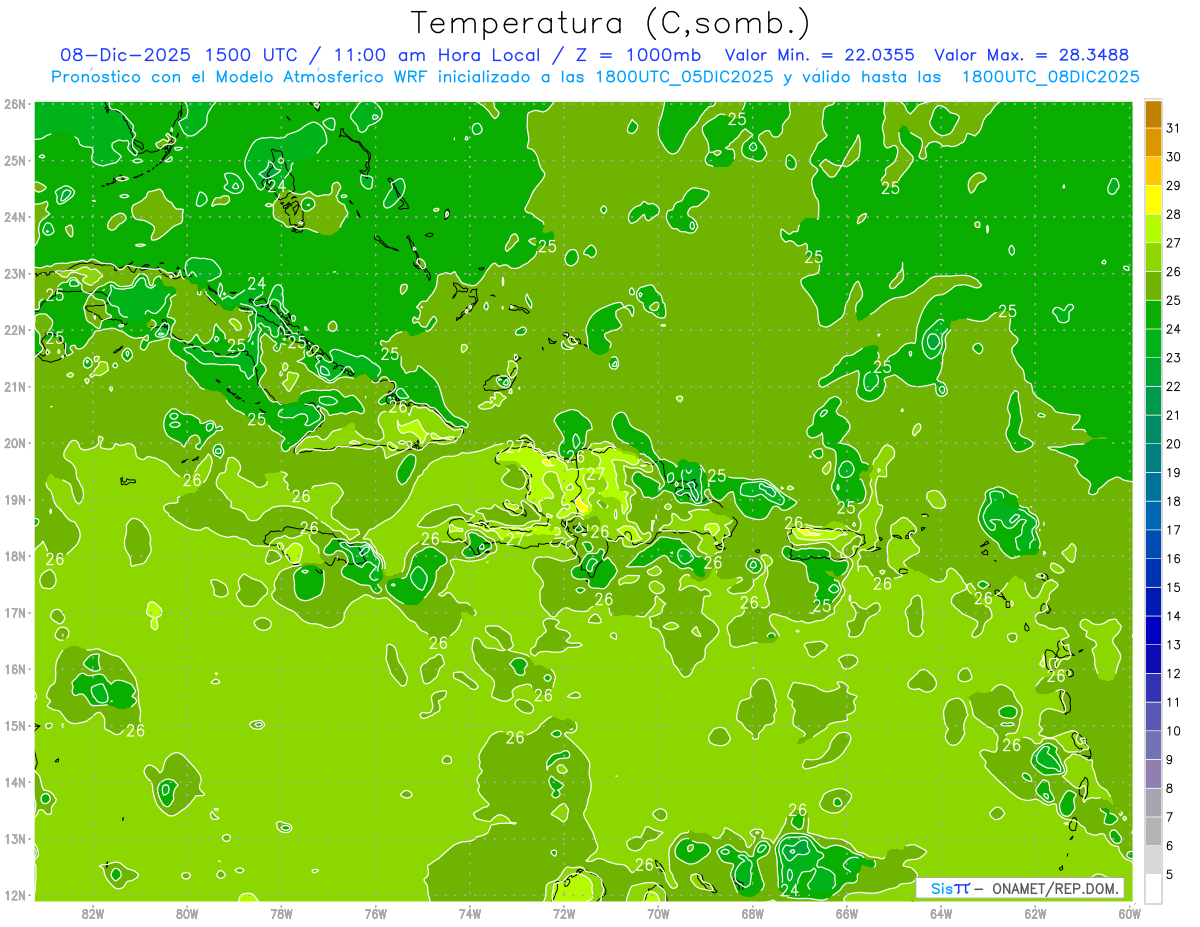Click the '17N' latitude axis label

tap(15, 612)
